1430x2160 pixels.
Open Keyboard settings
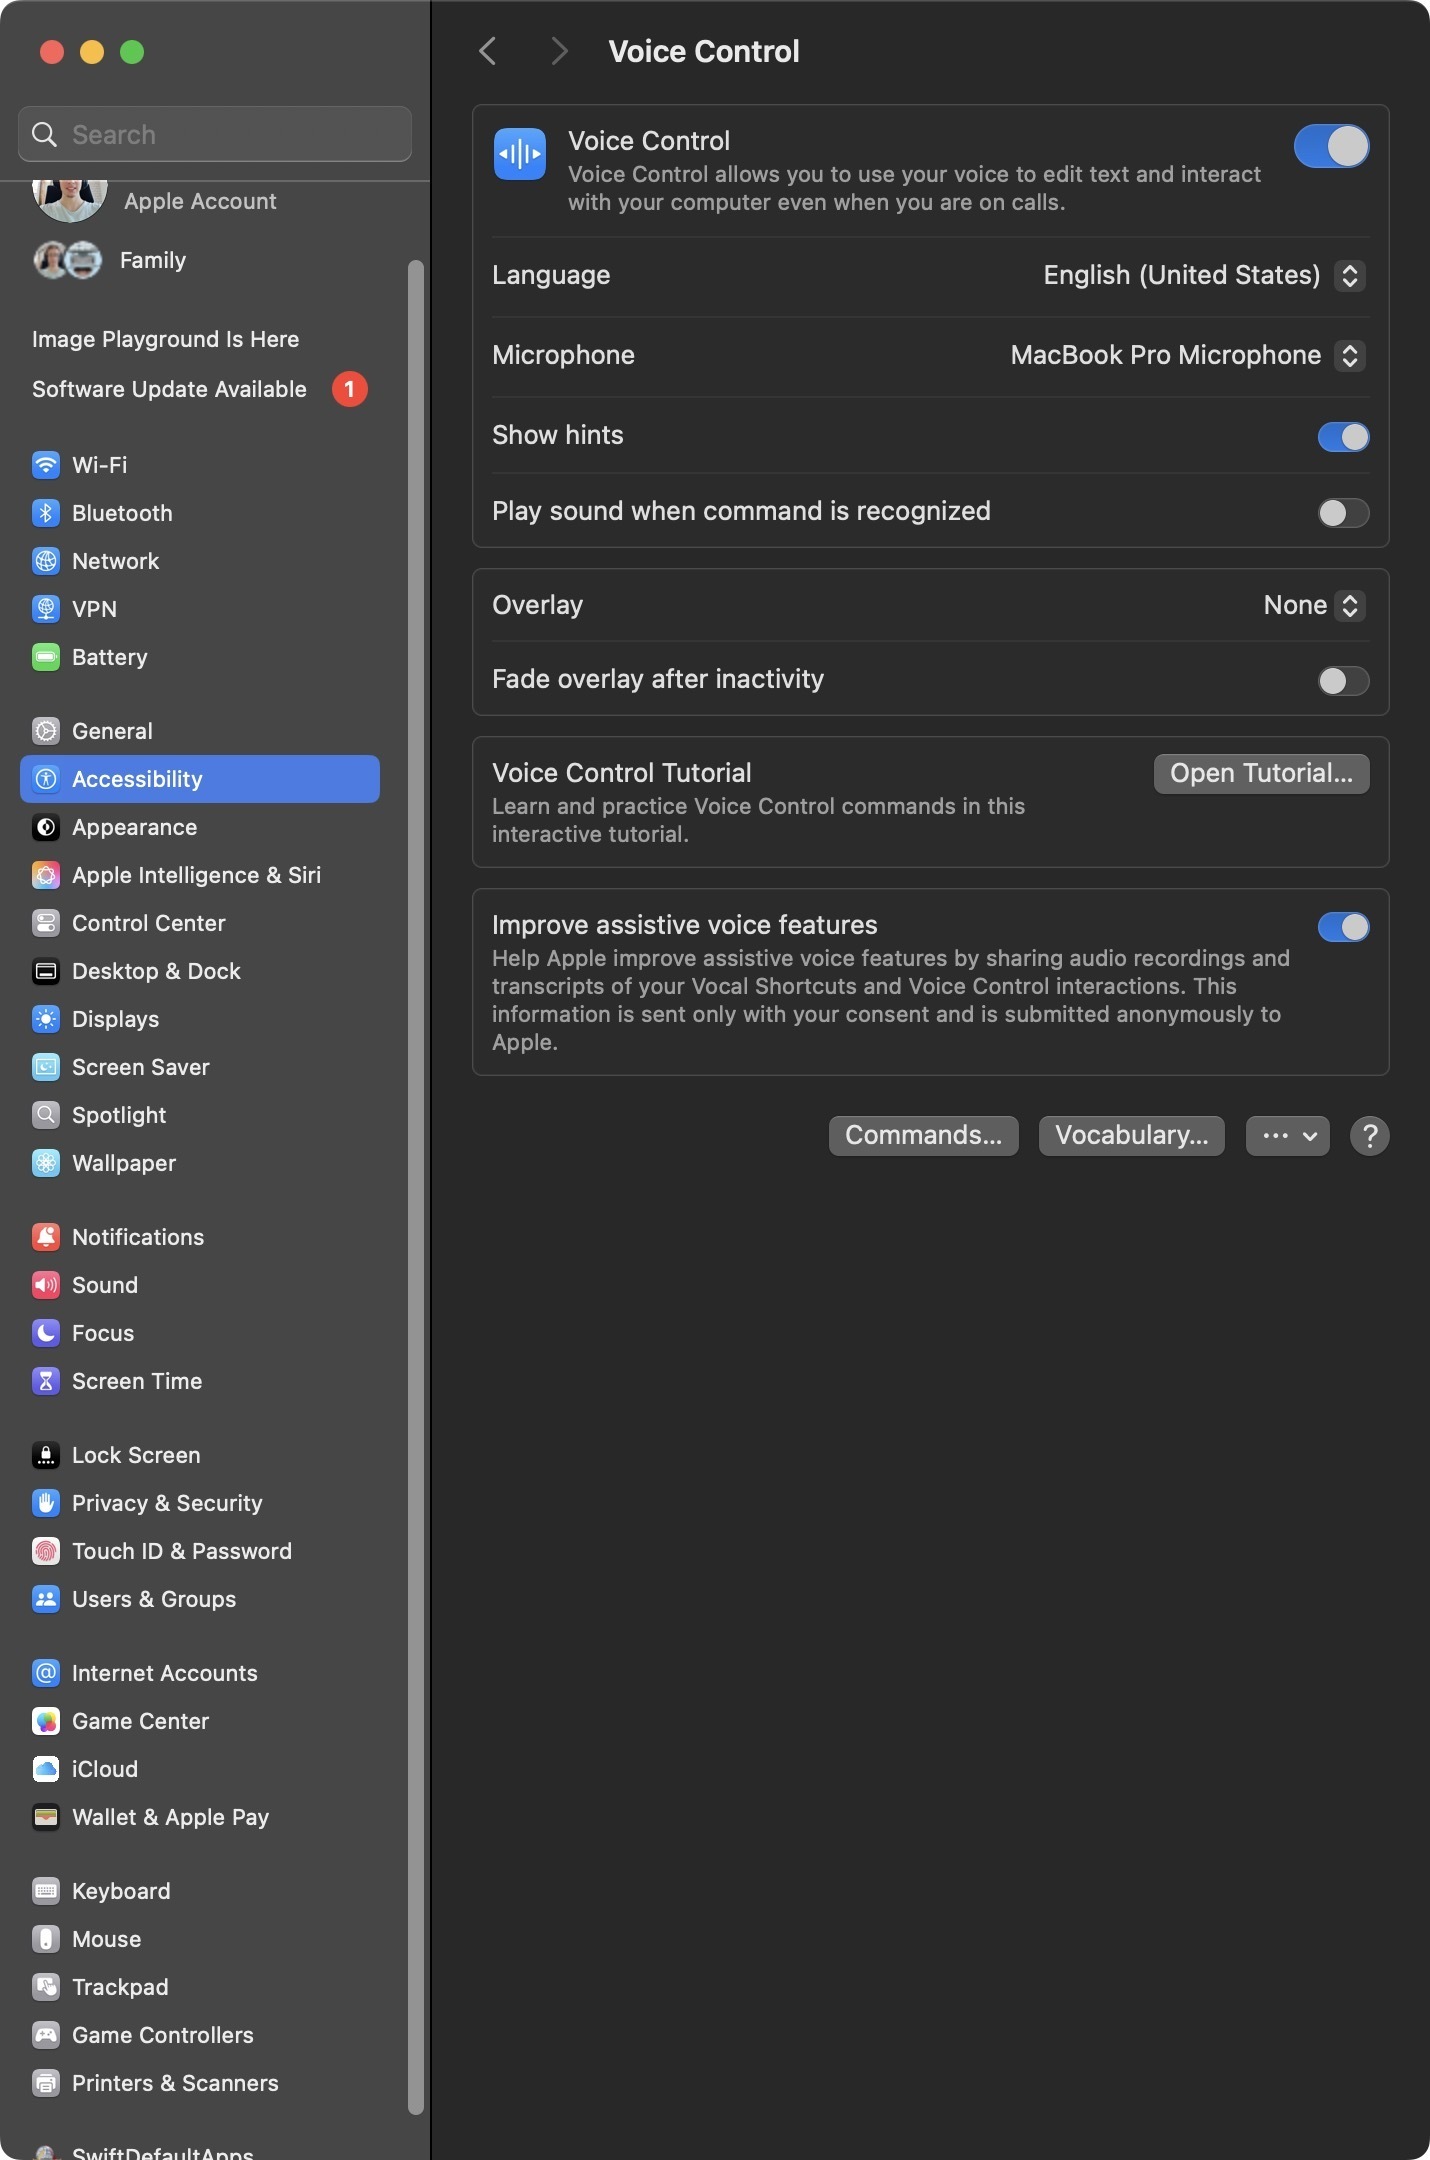tap(200, 1891)
